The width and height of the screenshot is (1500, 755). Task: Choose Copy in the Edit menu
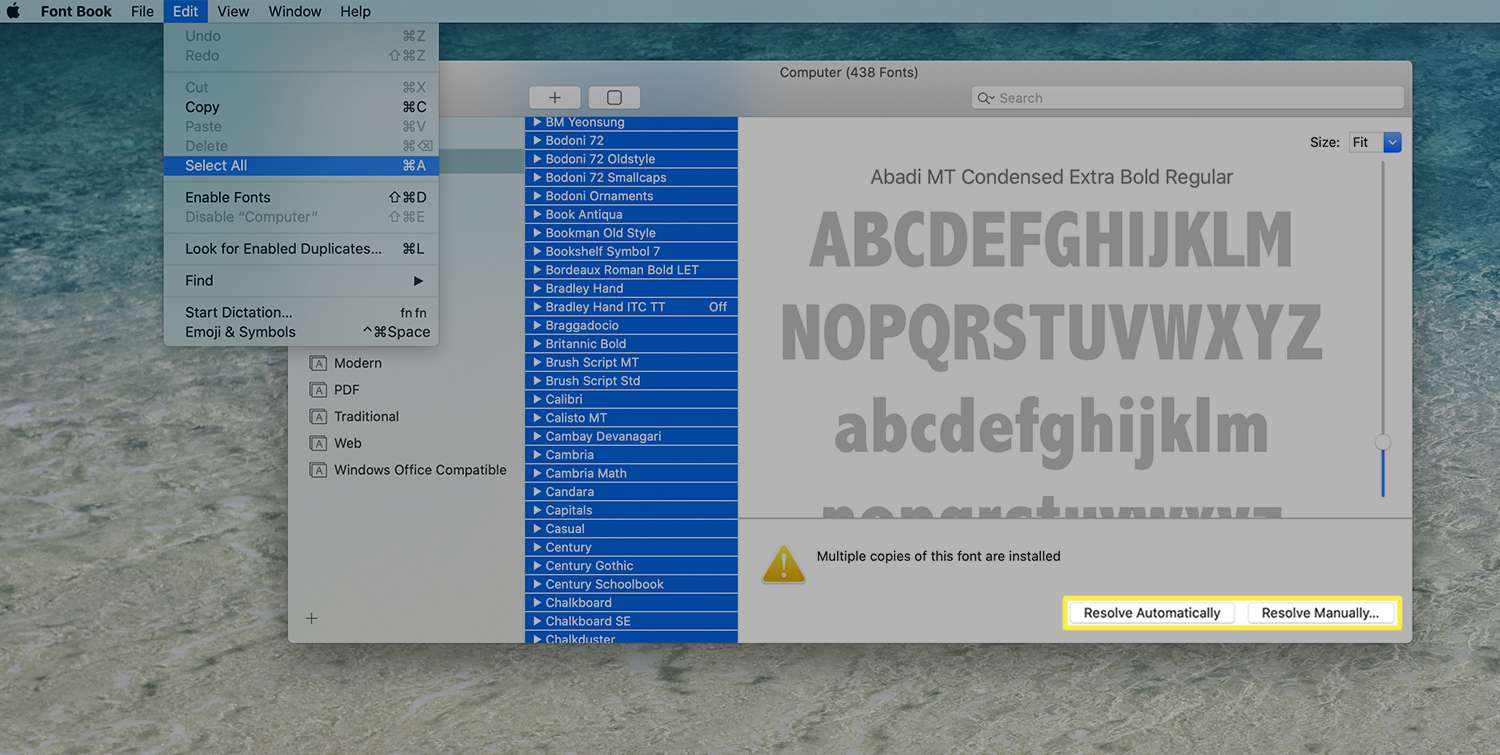(301, 107)
